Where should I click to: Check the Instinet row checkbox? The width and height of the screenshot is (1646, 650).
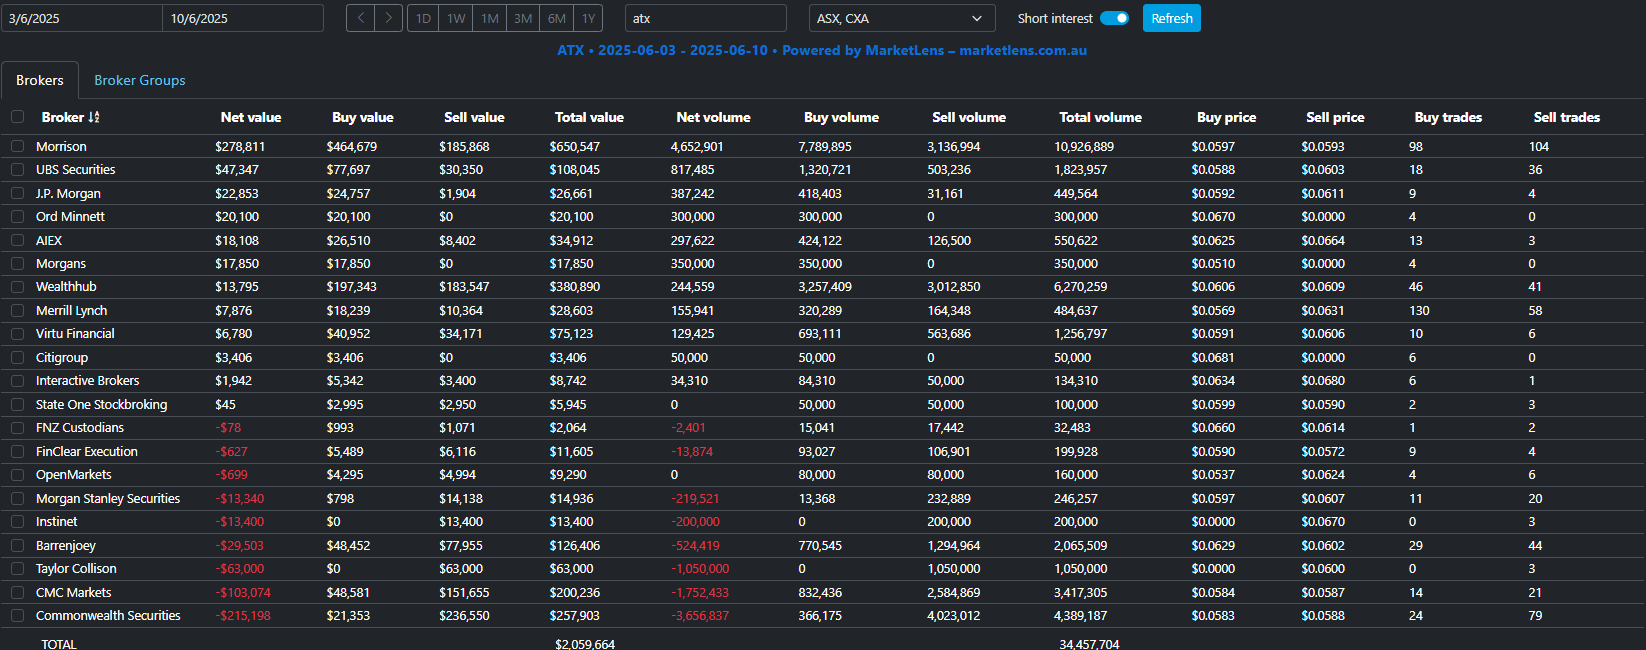coord(17,522)
